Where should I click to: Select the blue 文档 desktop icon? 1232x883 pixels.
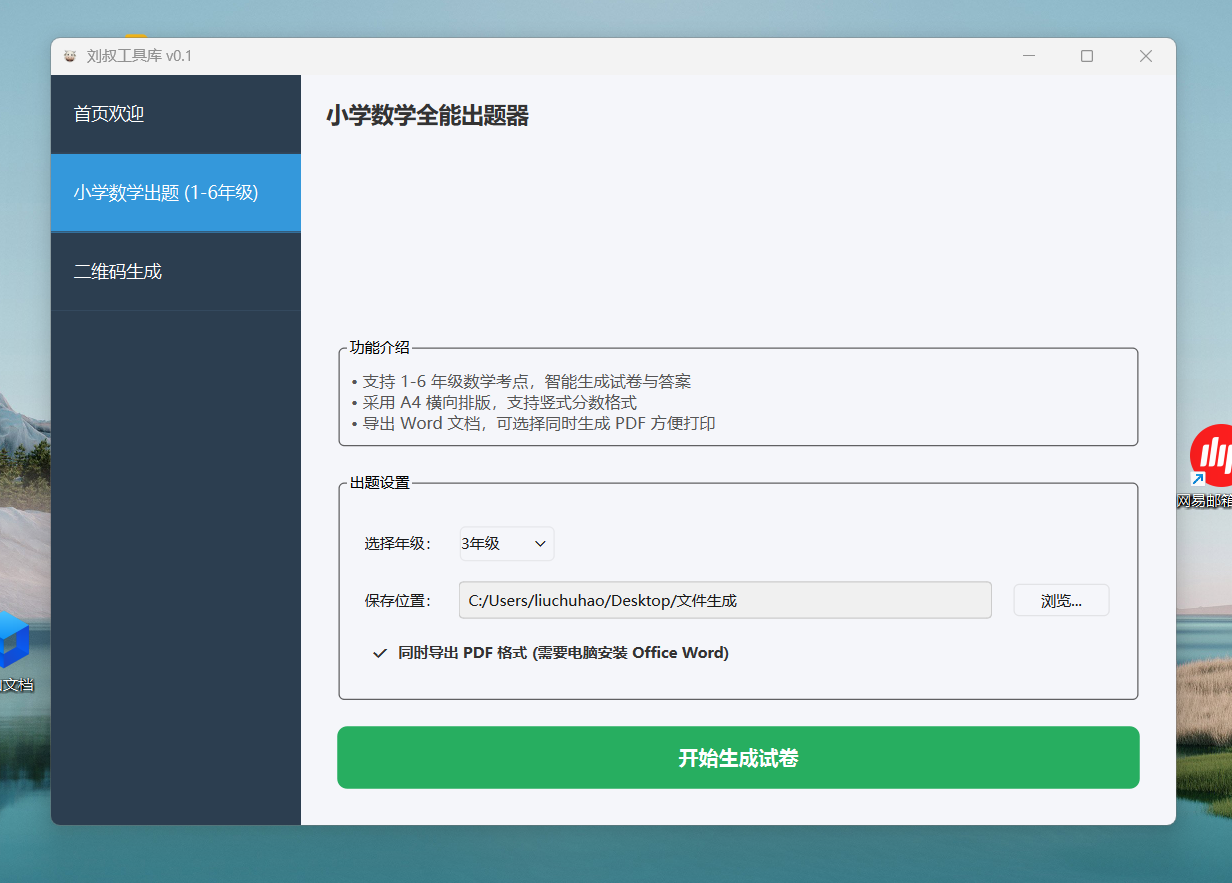click(12, 642)
